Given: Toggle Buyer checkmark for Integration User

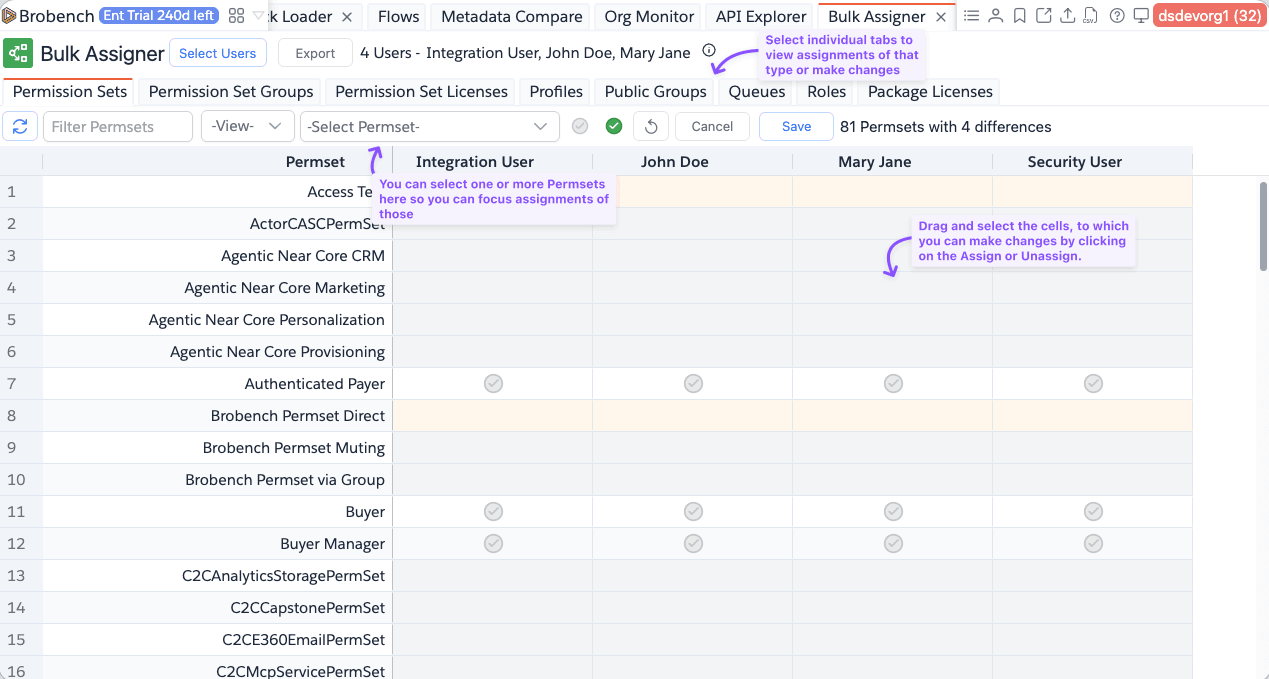Looking at the screenshot, I should [x=493, y=512].
